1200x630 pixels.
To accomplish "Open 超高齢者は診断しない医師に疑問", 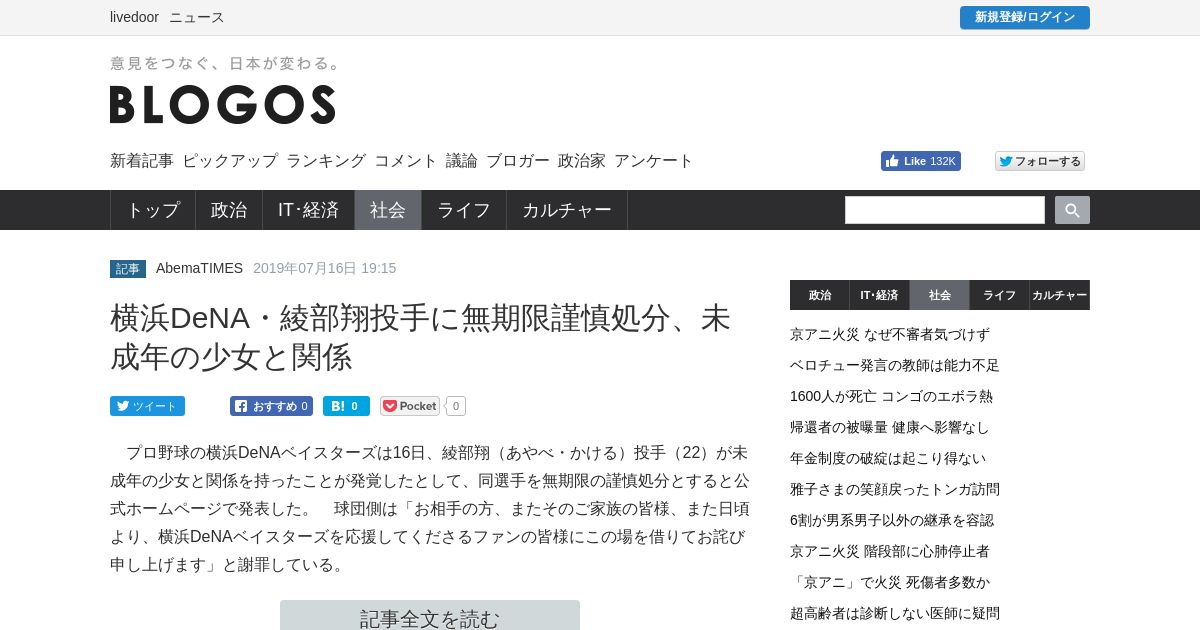I will coord(895,613).
